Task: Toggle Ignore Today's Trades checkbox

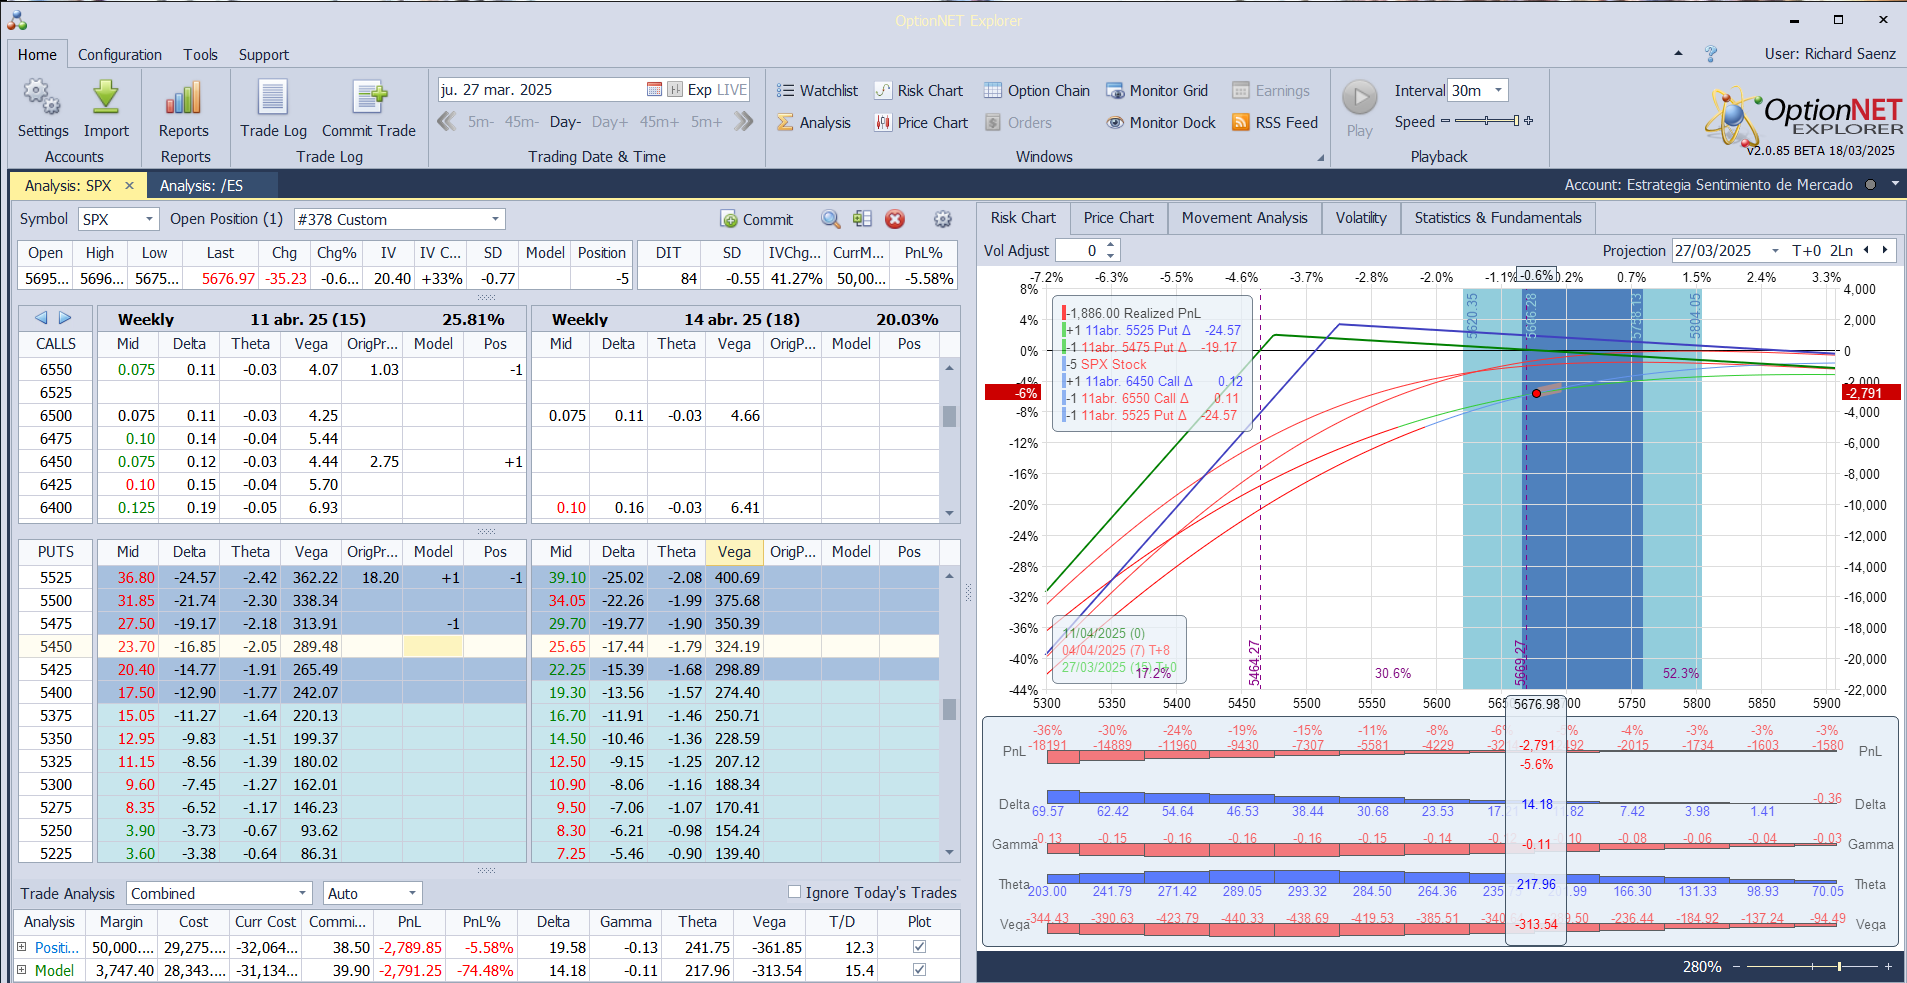Action: [794, 892]
